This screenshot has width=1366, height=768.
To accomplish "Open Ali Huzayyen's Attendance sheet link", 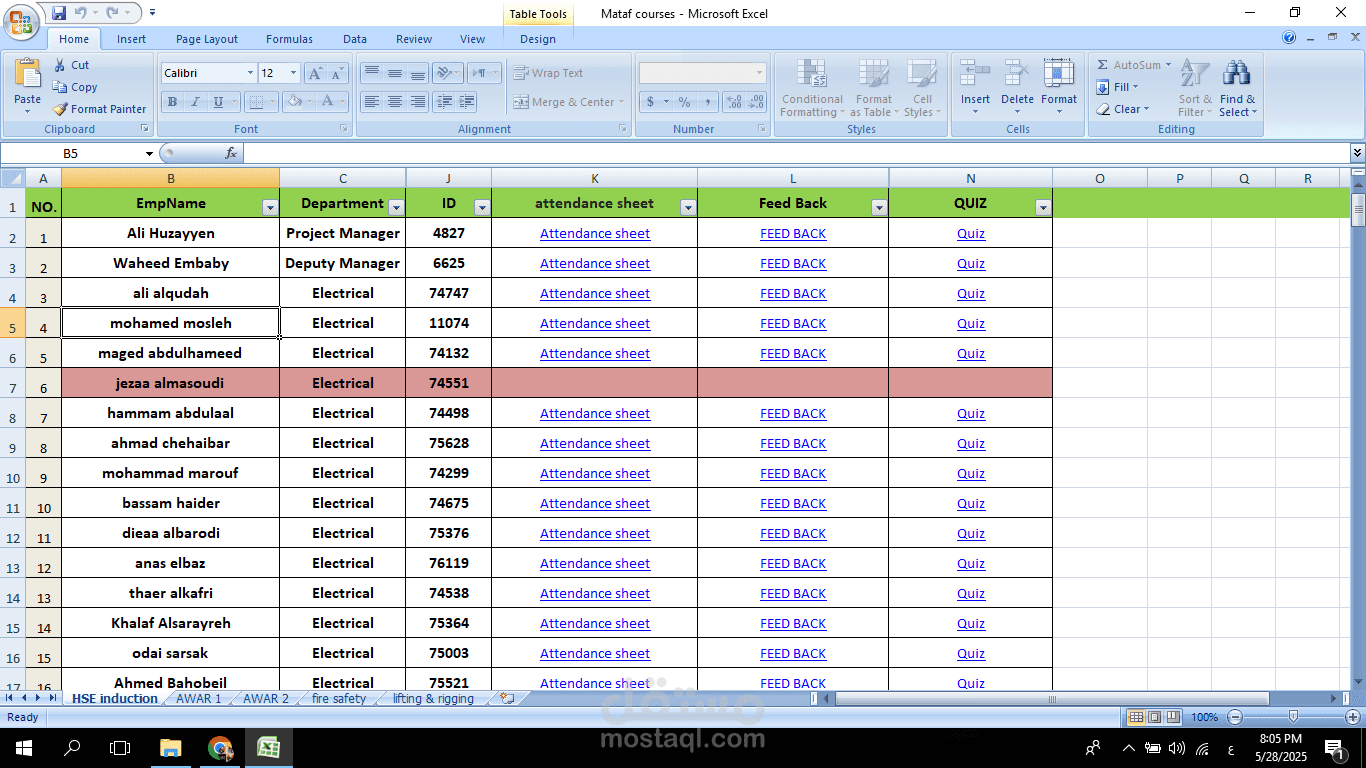I will (x=595, y=233).
